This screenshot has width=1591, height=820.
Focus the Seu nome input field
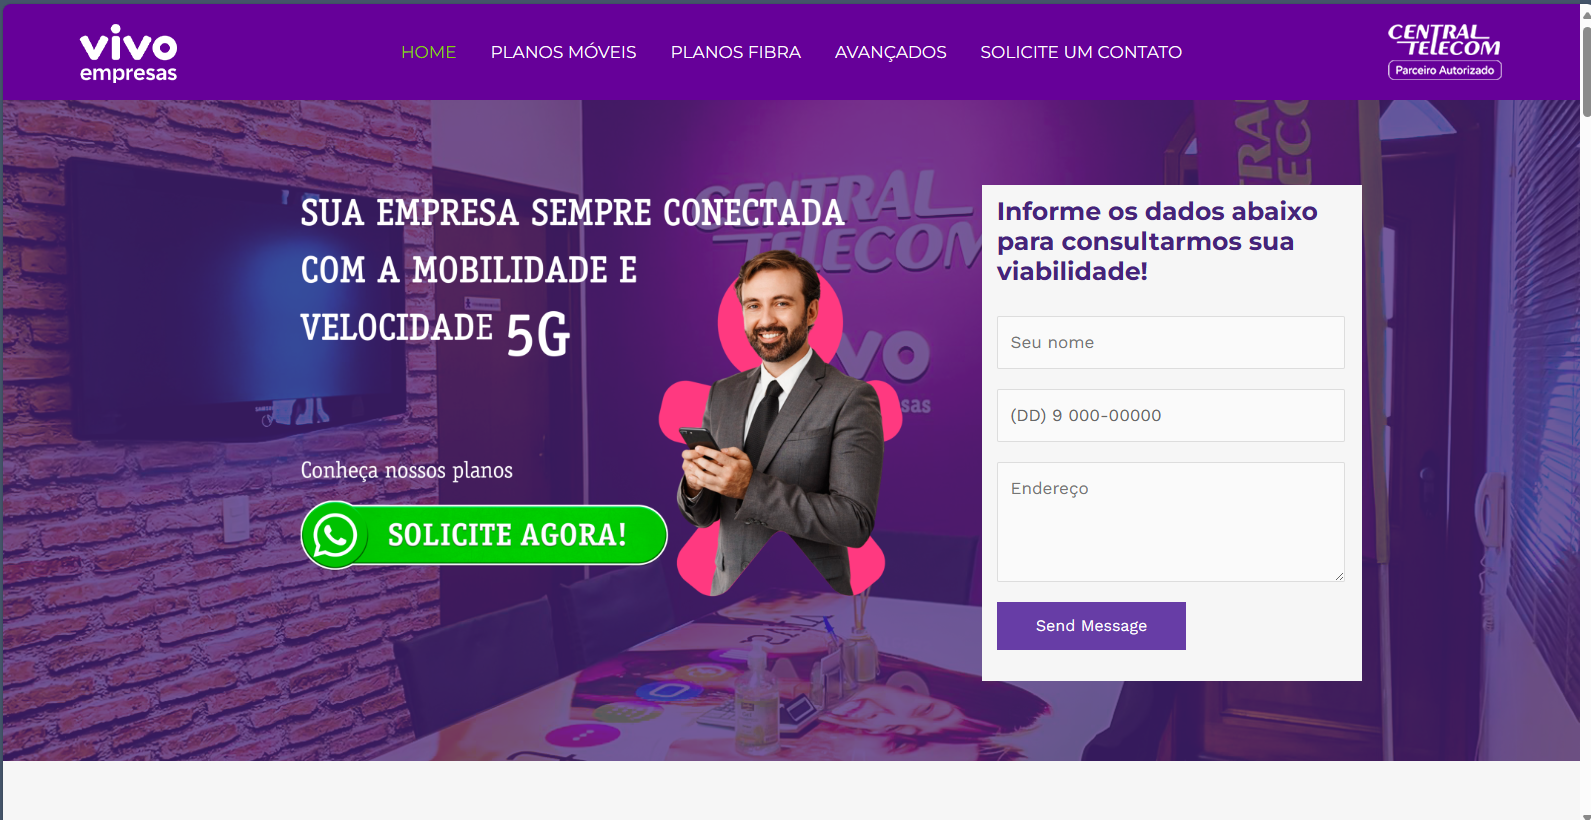click(x=1170, y=342)
